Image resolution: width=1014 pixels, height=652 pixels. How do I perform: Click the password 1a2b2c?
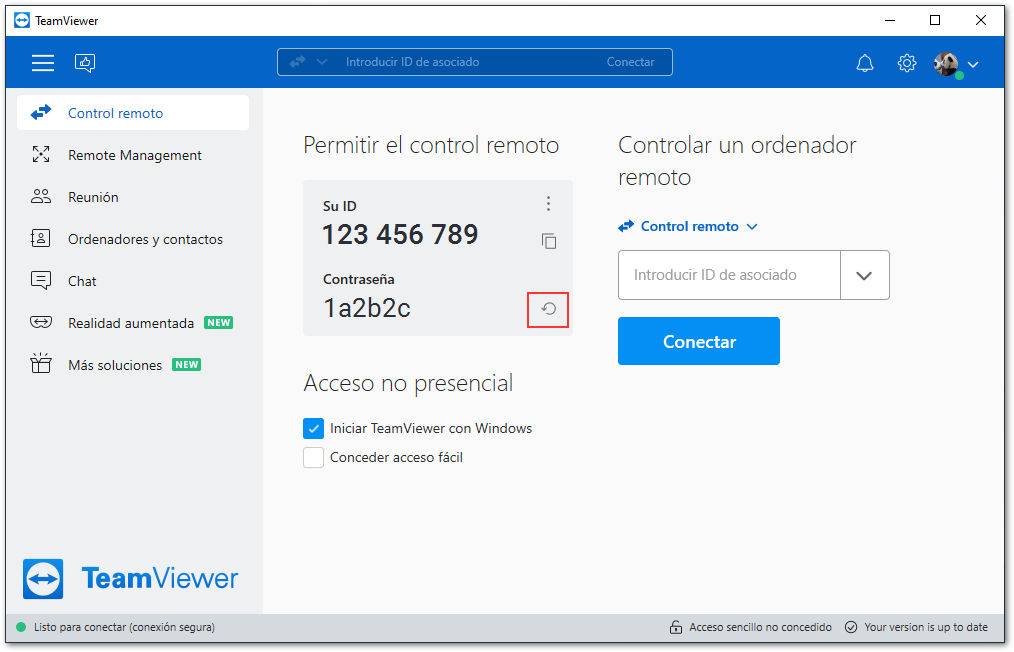(x=367, y=309)
